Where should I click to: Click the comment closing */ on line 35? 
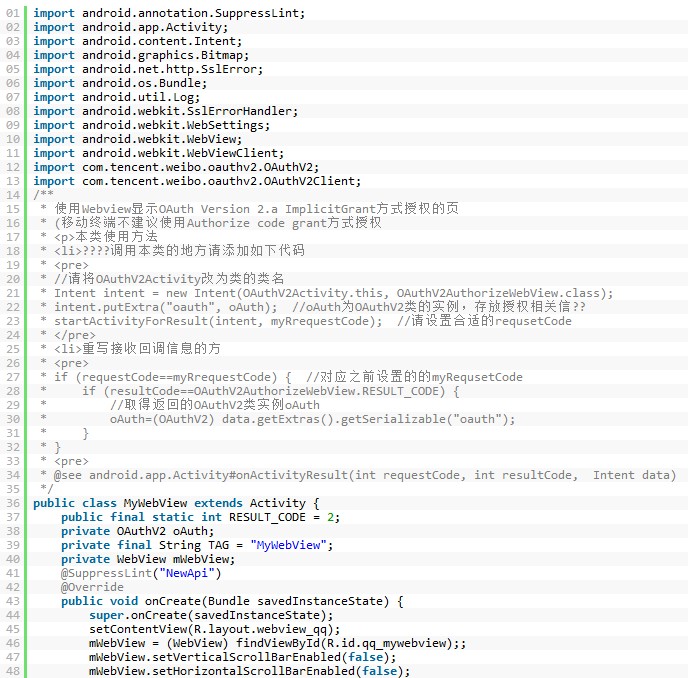pyautogui.click(x=47, y=489)
